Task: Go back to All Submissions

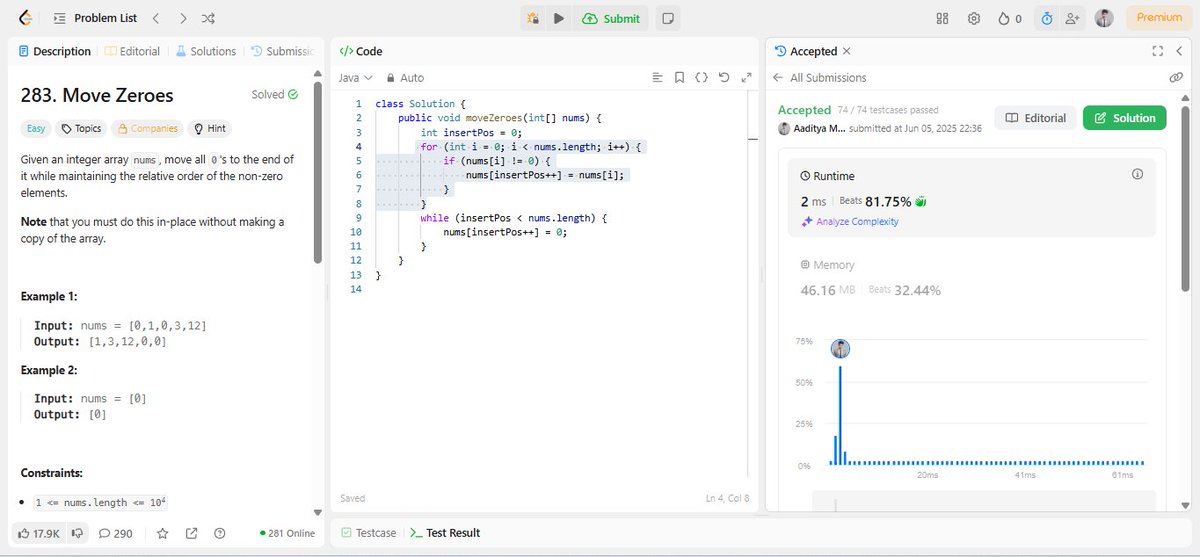Action: click(820, 77)
